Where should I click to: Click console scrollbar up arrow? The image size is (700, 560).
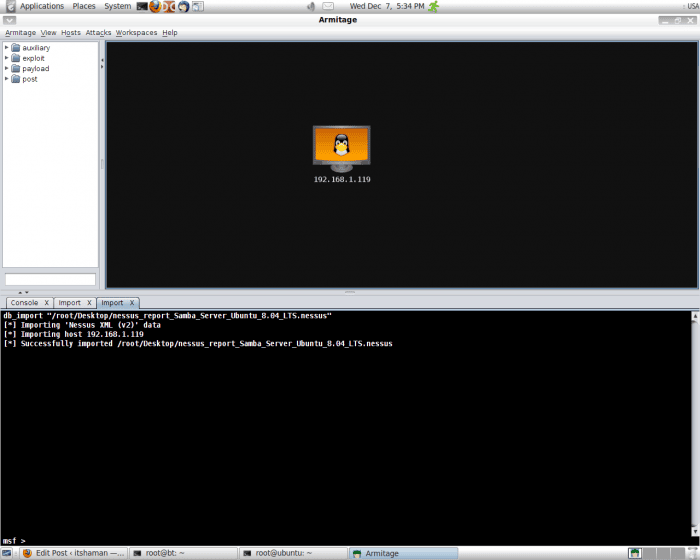click(x=695, y=316)
